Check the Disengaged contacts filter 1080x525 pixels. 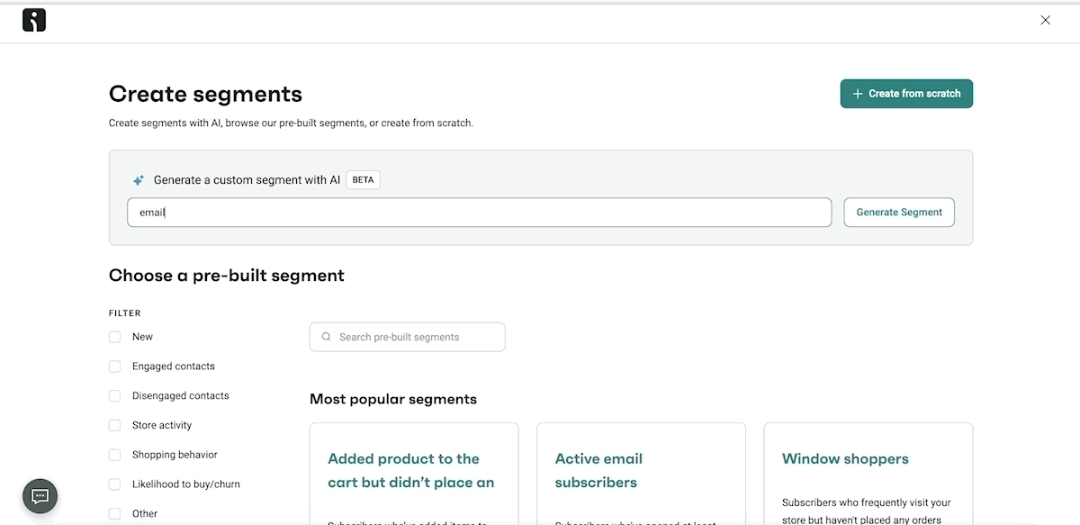[115, 396]
